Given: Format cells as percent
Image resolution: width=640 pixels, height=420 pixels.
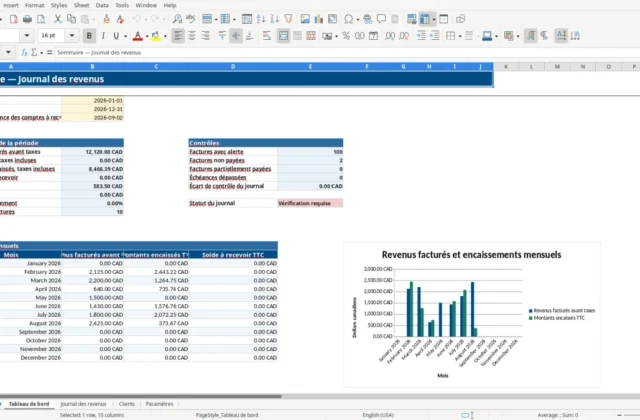Looking at the screenshot, I should pos(346,36).
